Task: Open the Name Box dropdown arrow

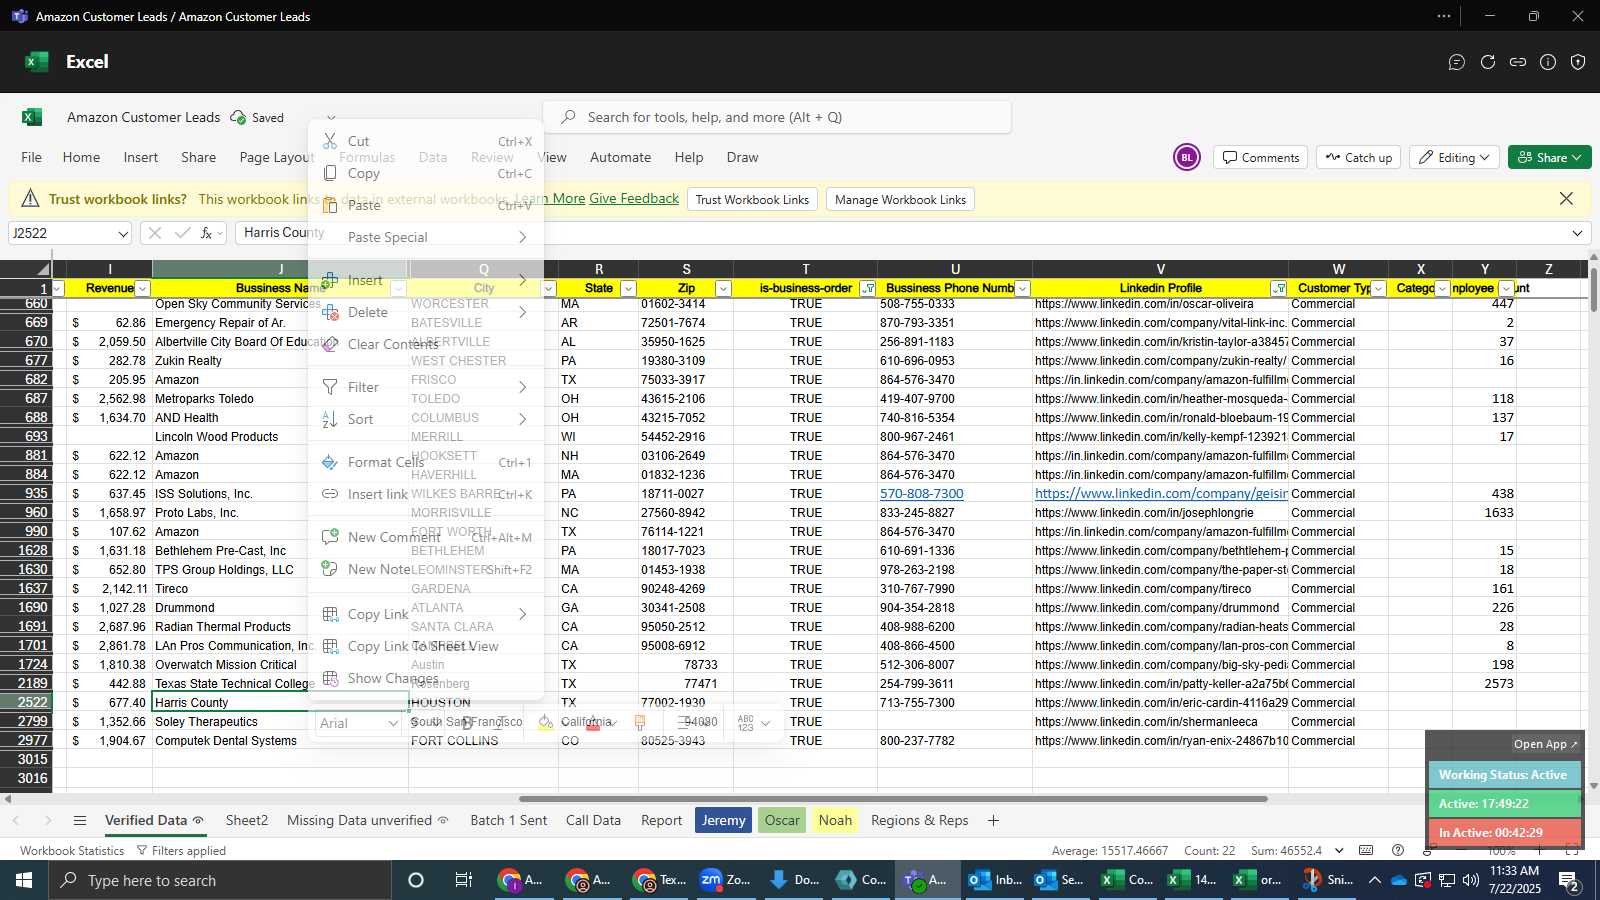Action: pos(123,233)
